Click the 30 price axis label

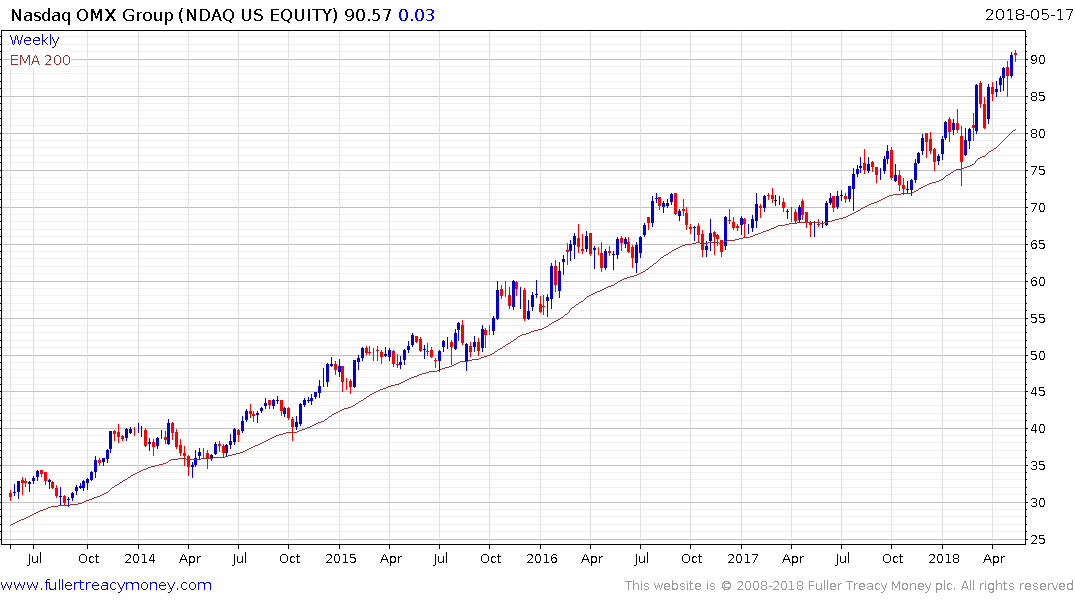point(1038,503)
